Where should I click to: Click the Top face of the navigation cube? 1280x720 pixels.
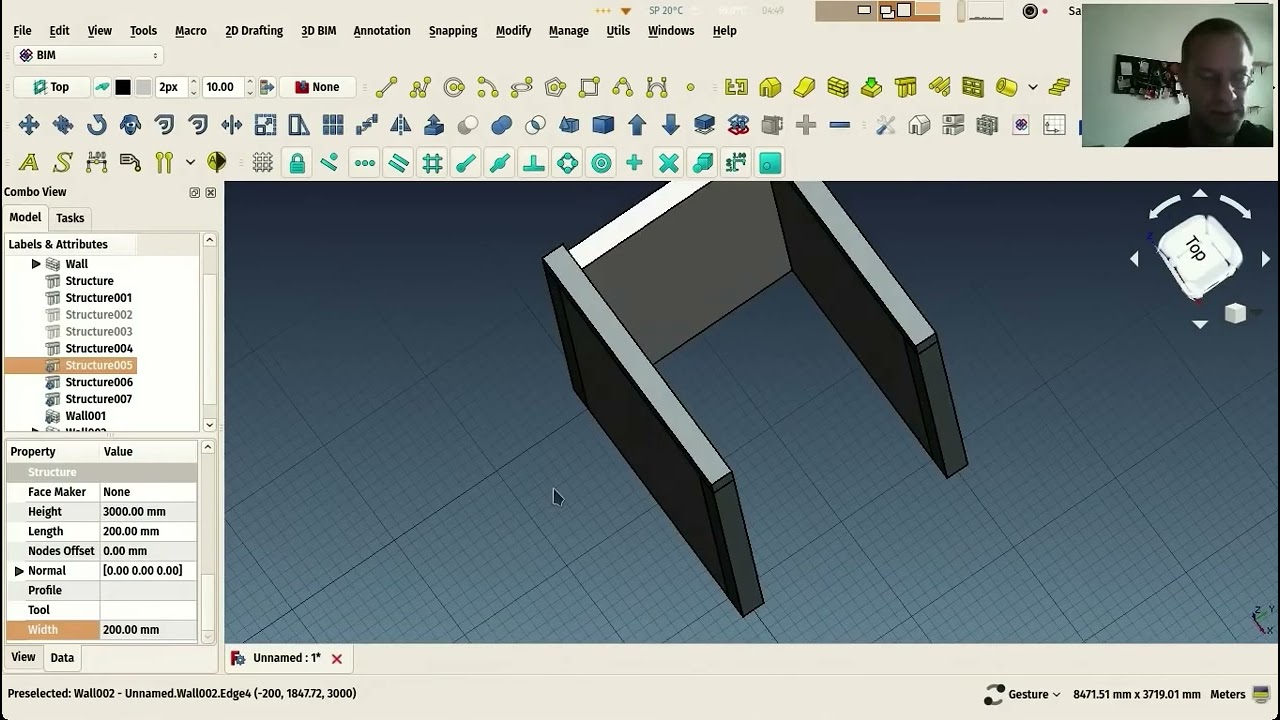pyautogui.click(x=1196, y=248)
